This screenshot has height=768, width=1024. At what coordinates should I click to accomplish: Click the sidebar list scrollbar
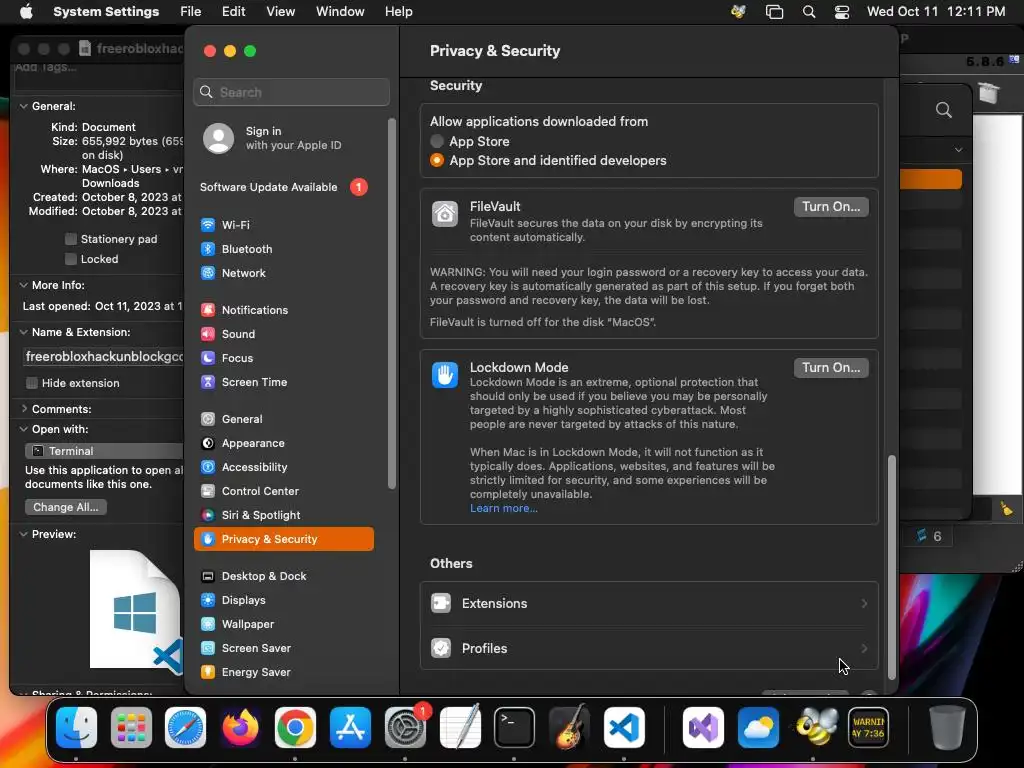391,304
